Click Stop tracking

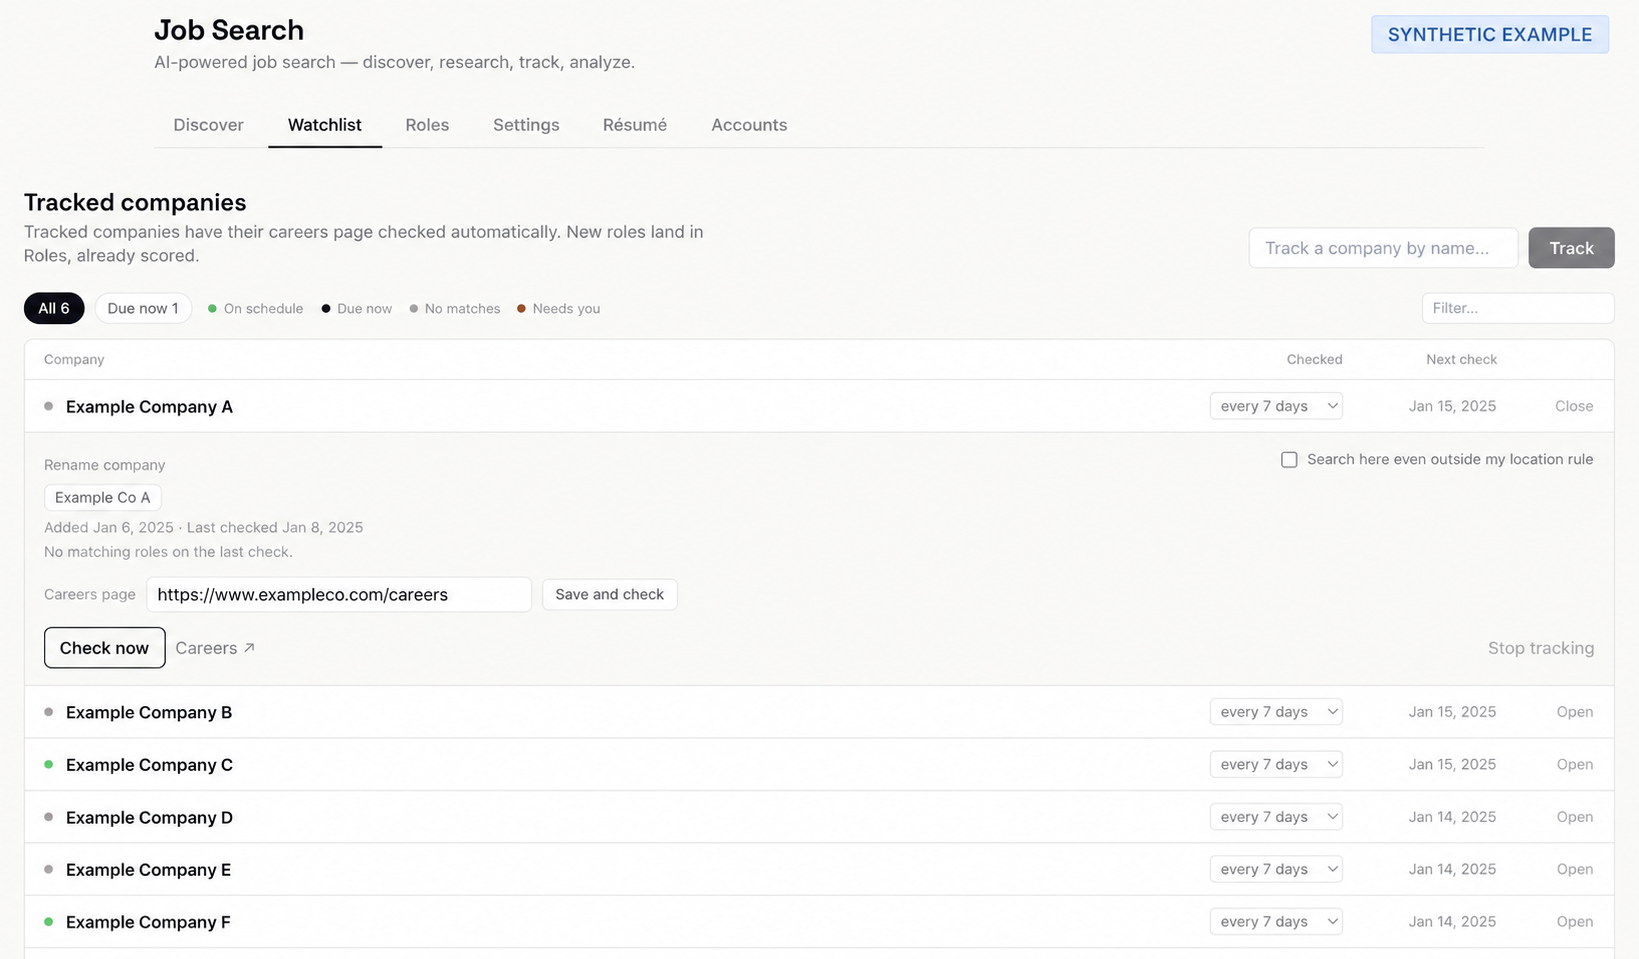tap(1540, 648)
